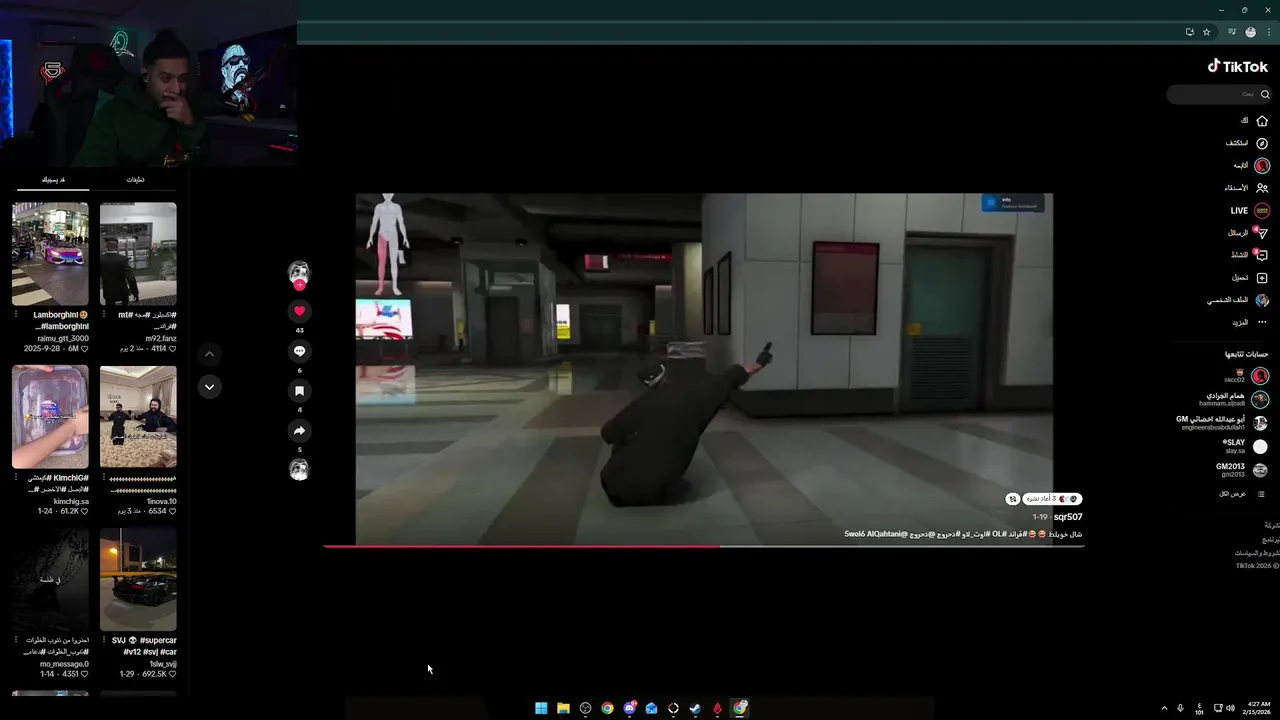Screen dimensions: 1280x720
Task: Open File Explorer from taskbar
Action: [x=563, y=708]
